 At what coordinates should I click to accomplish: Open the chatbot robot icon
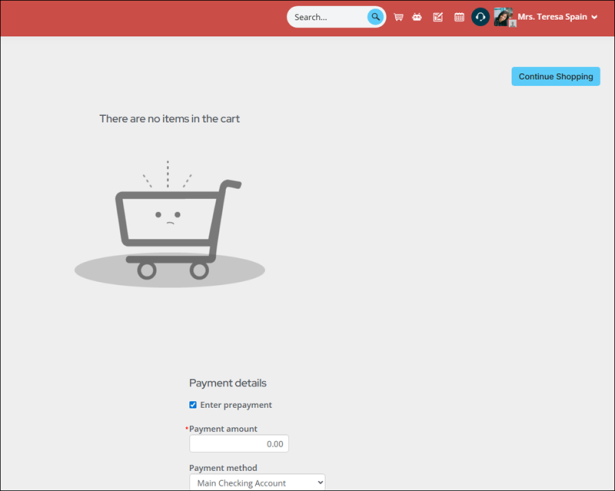click(417, 17)
